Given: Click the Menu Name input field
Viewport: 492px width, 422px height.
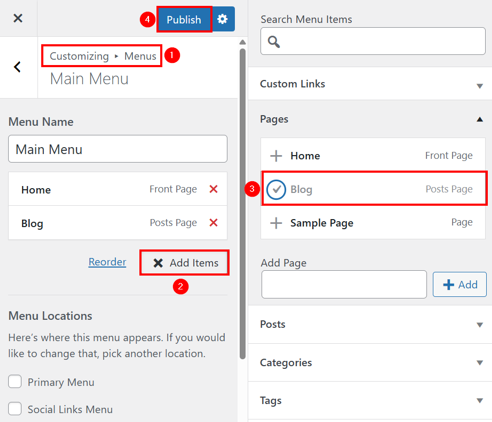Looking at the screenshot, I should coord(118,149).
